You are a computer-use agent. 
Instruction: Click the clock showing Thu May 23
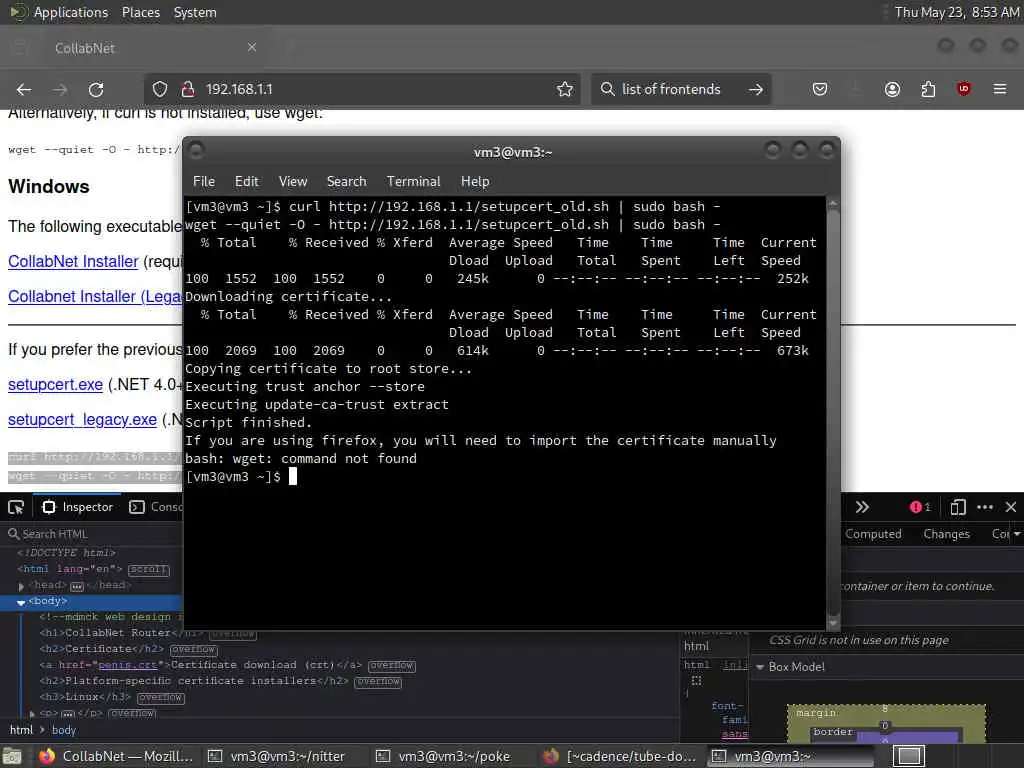(956, 12)
